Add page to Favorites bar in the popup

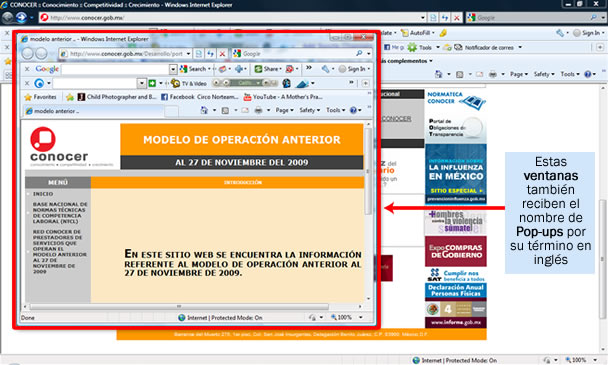pyautogui.click(x=70, y=97)
